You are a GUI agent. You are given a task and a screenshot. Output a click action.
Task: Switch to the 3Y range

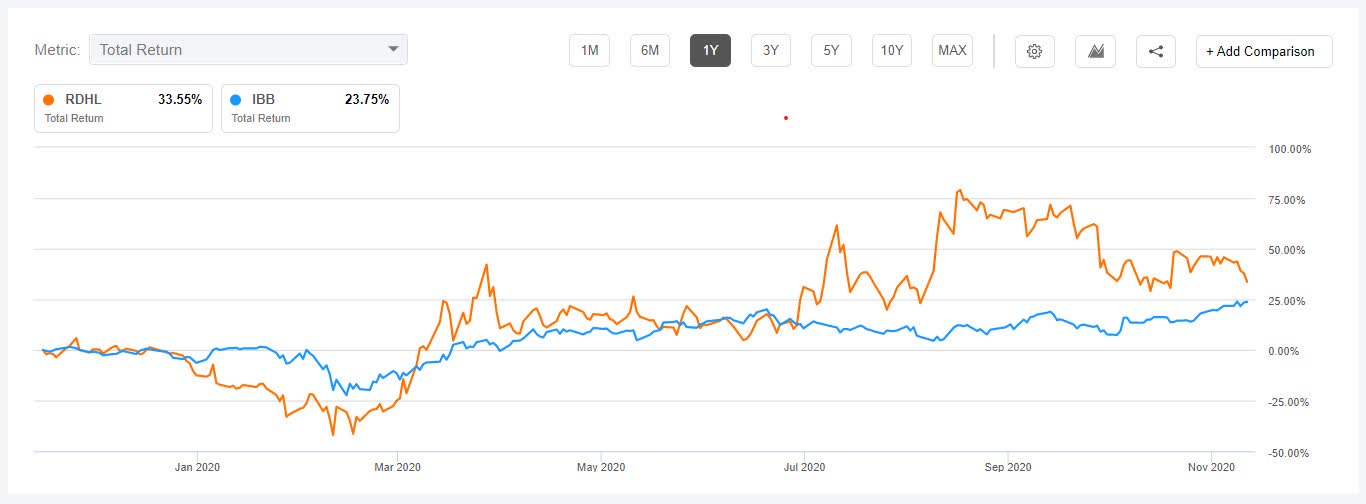coord(771,50)
